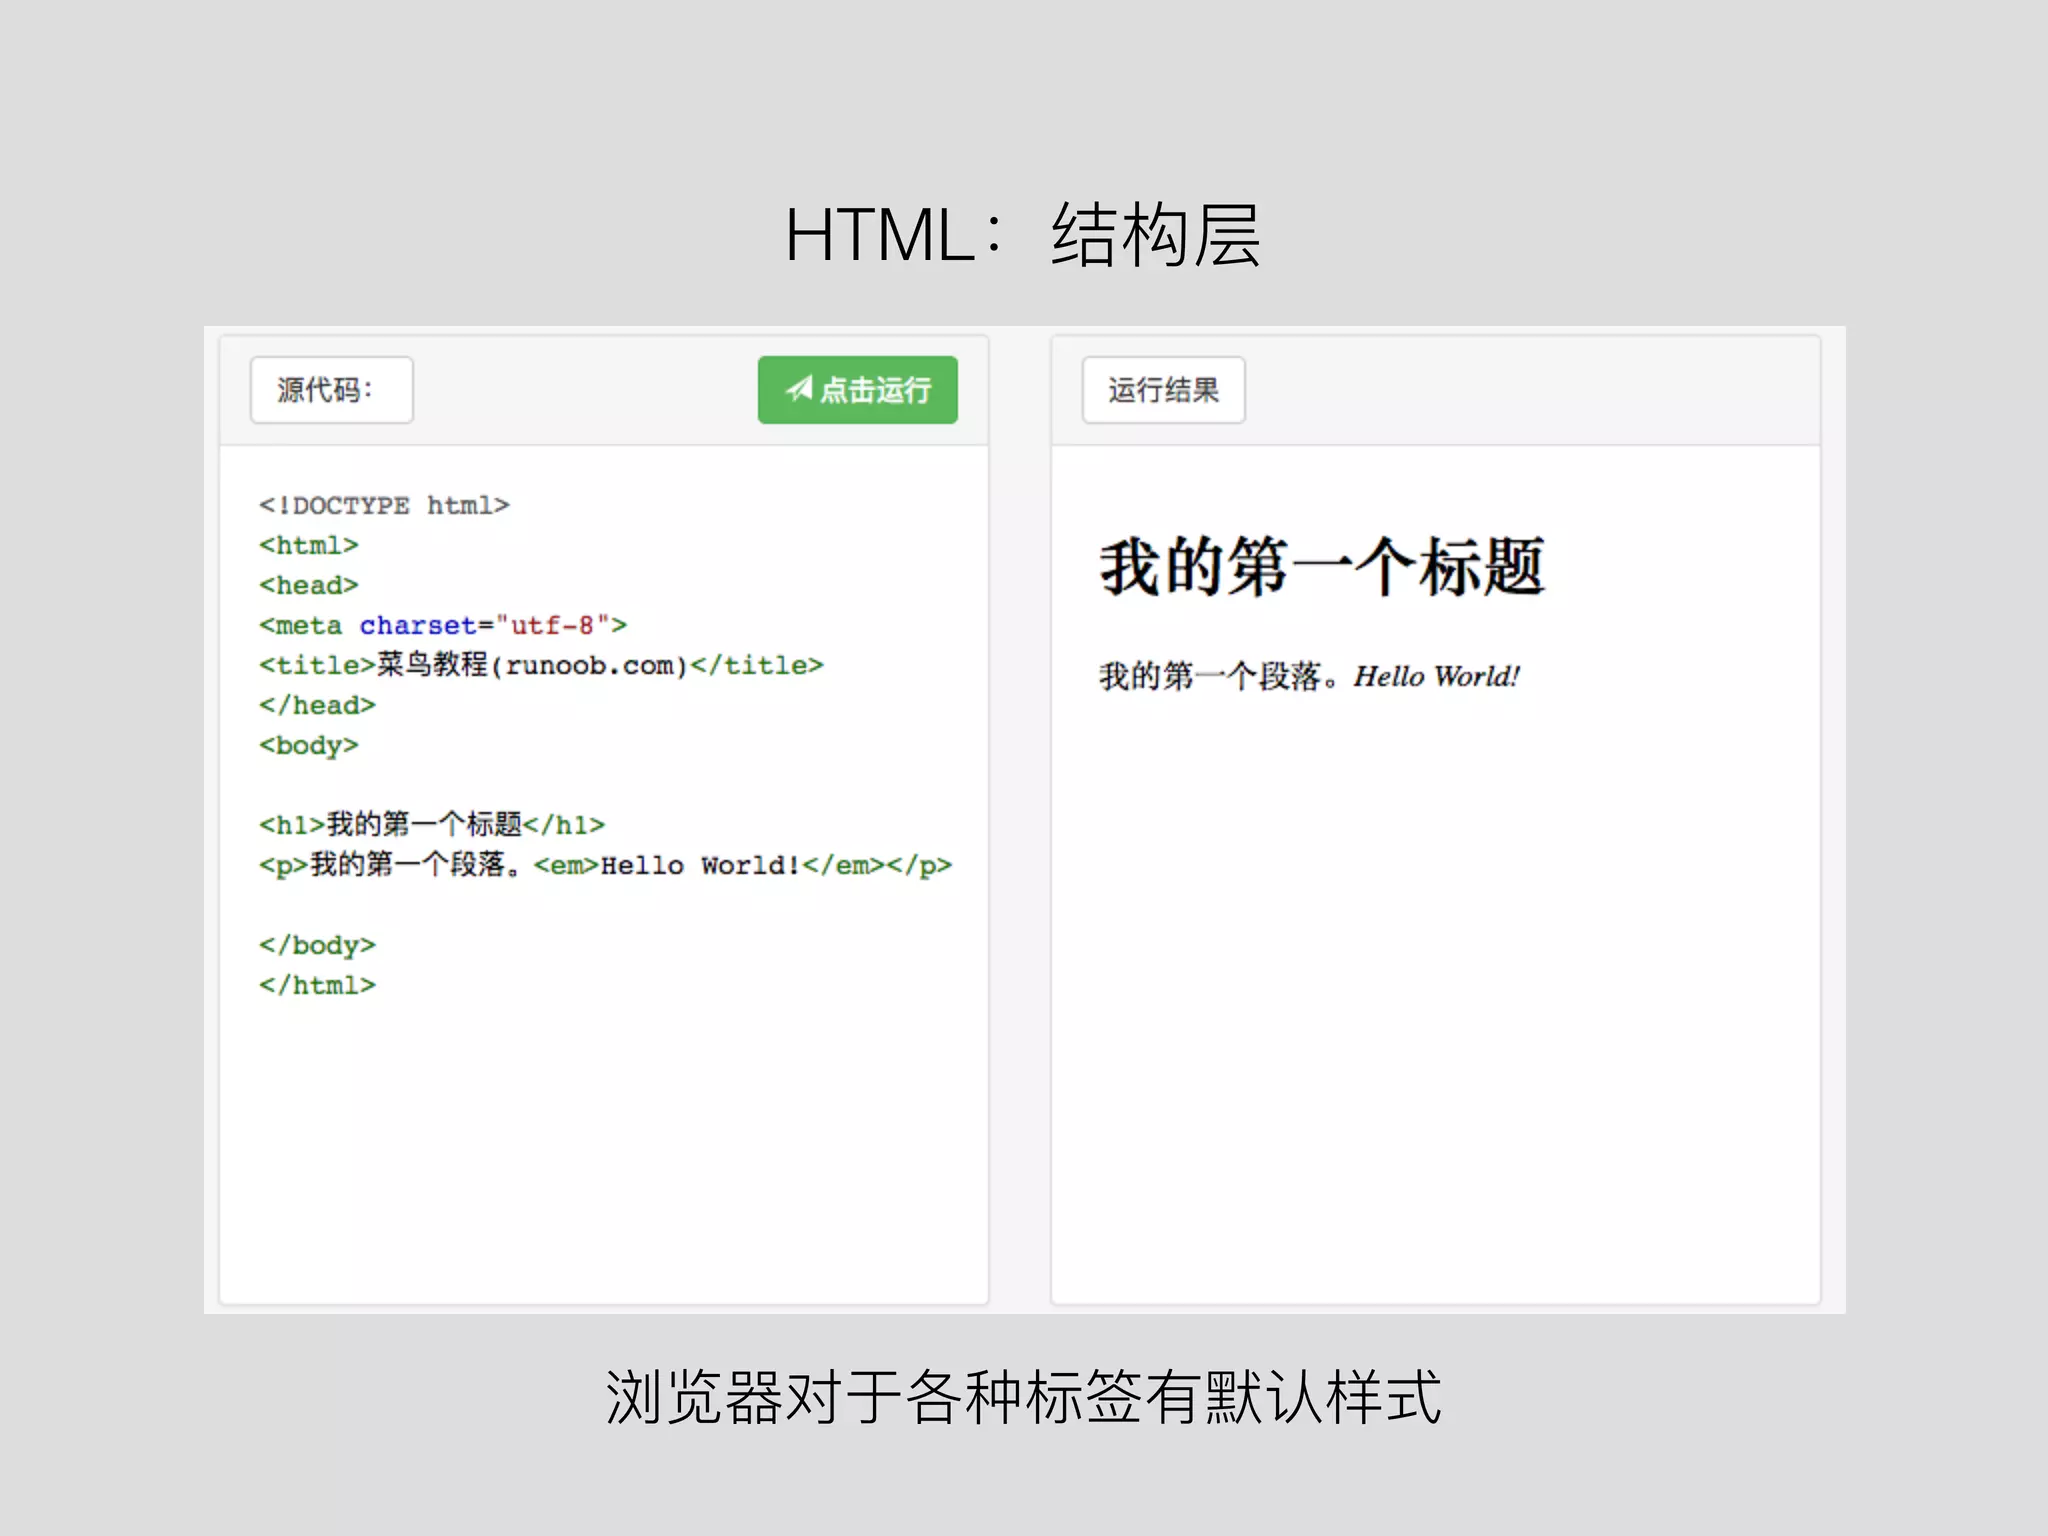Click the opening <head> tag line
2048x1536 pixels.
308,585
